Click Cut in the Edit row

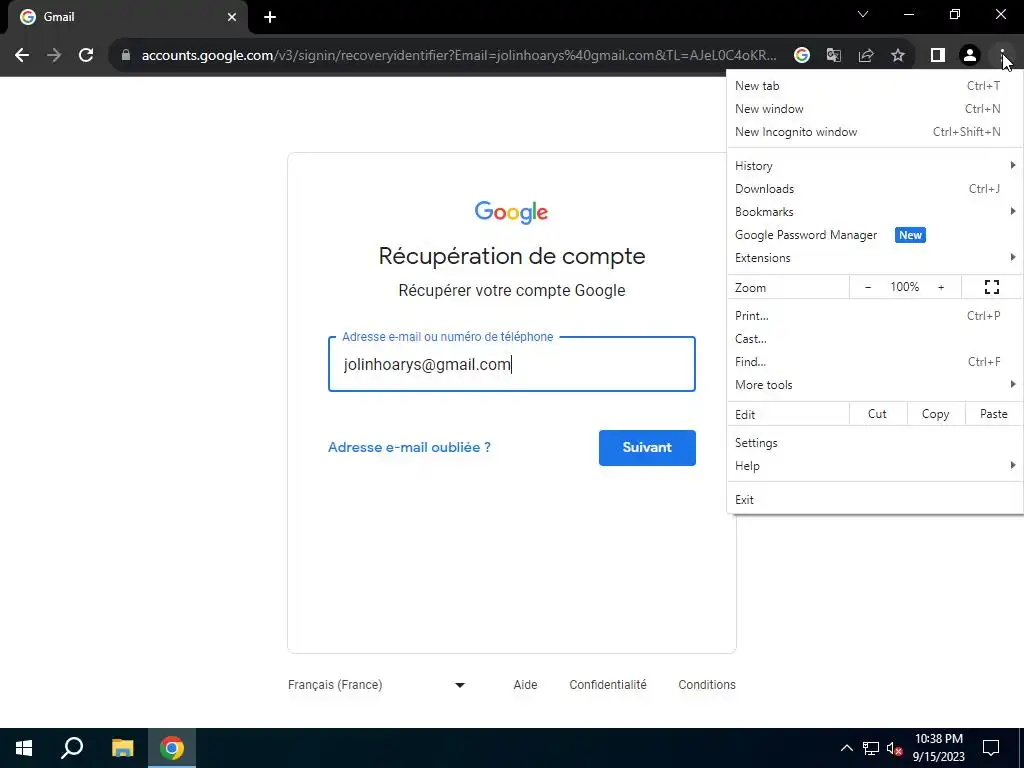point(877,414)
